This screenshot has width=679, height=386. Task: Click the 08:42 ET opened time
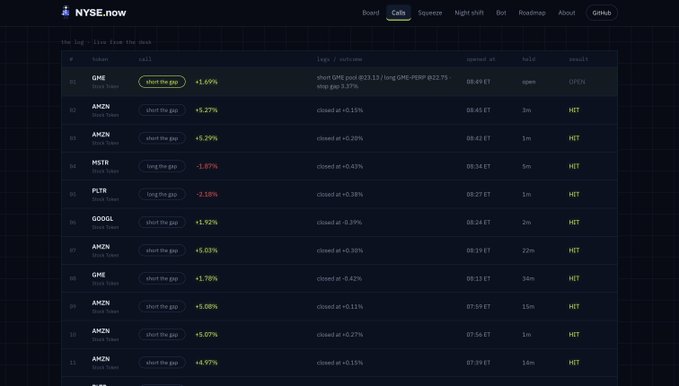point(479,138)
